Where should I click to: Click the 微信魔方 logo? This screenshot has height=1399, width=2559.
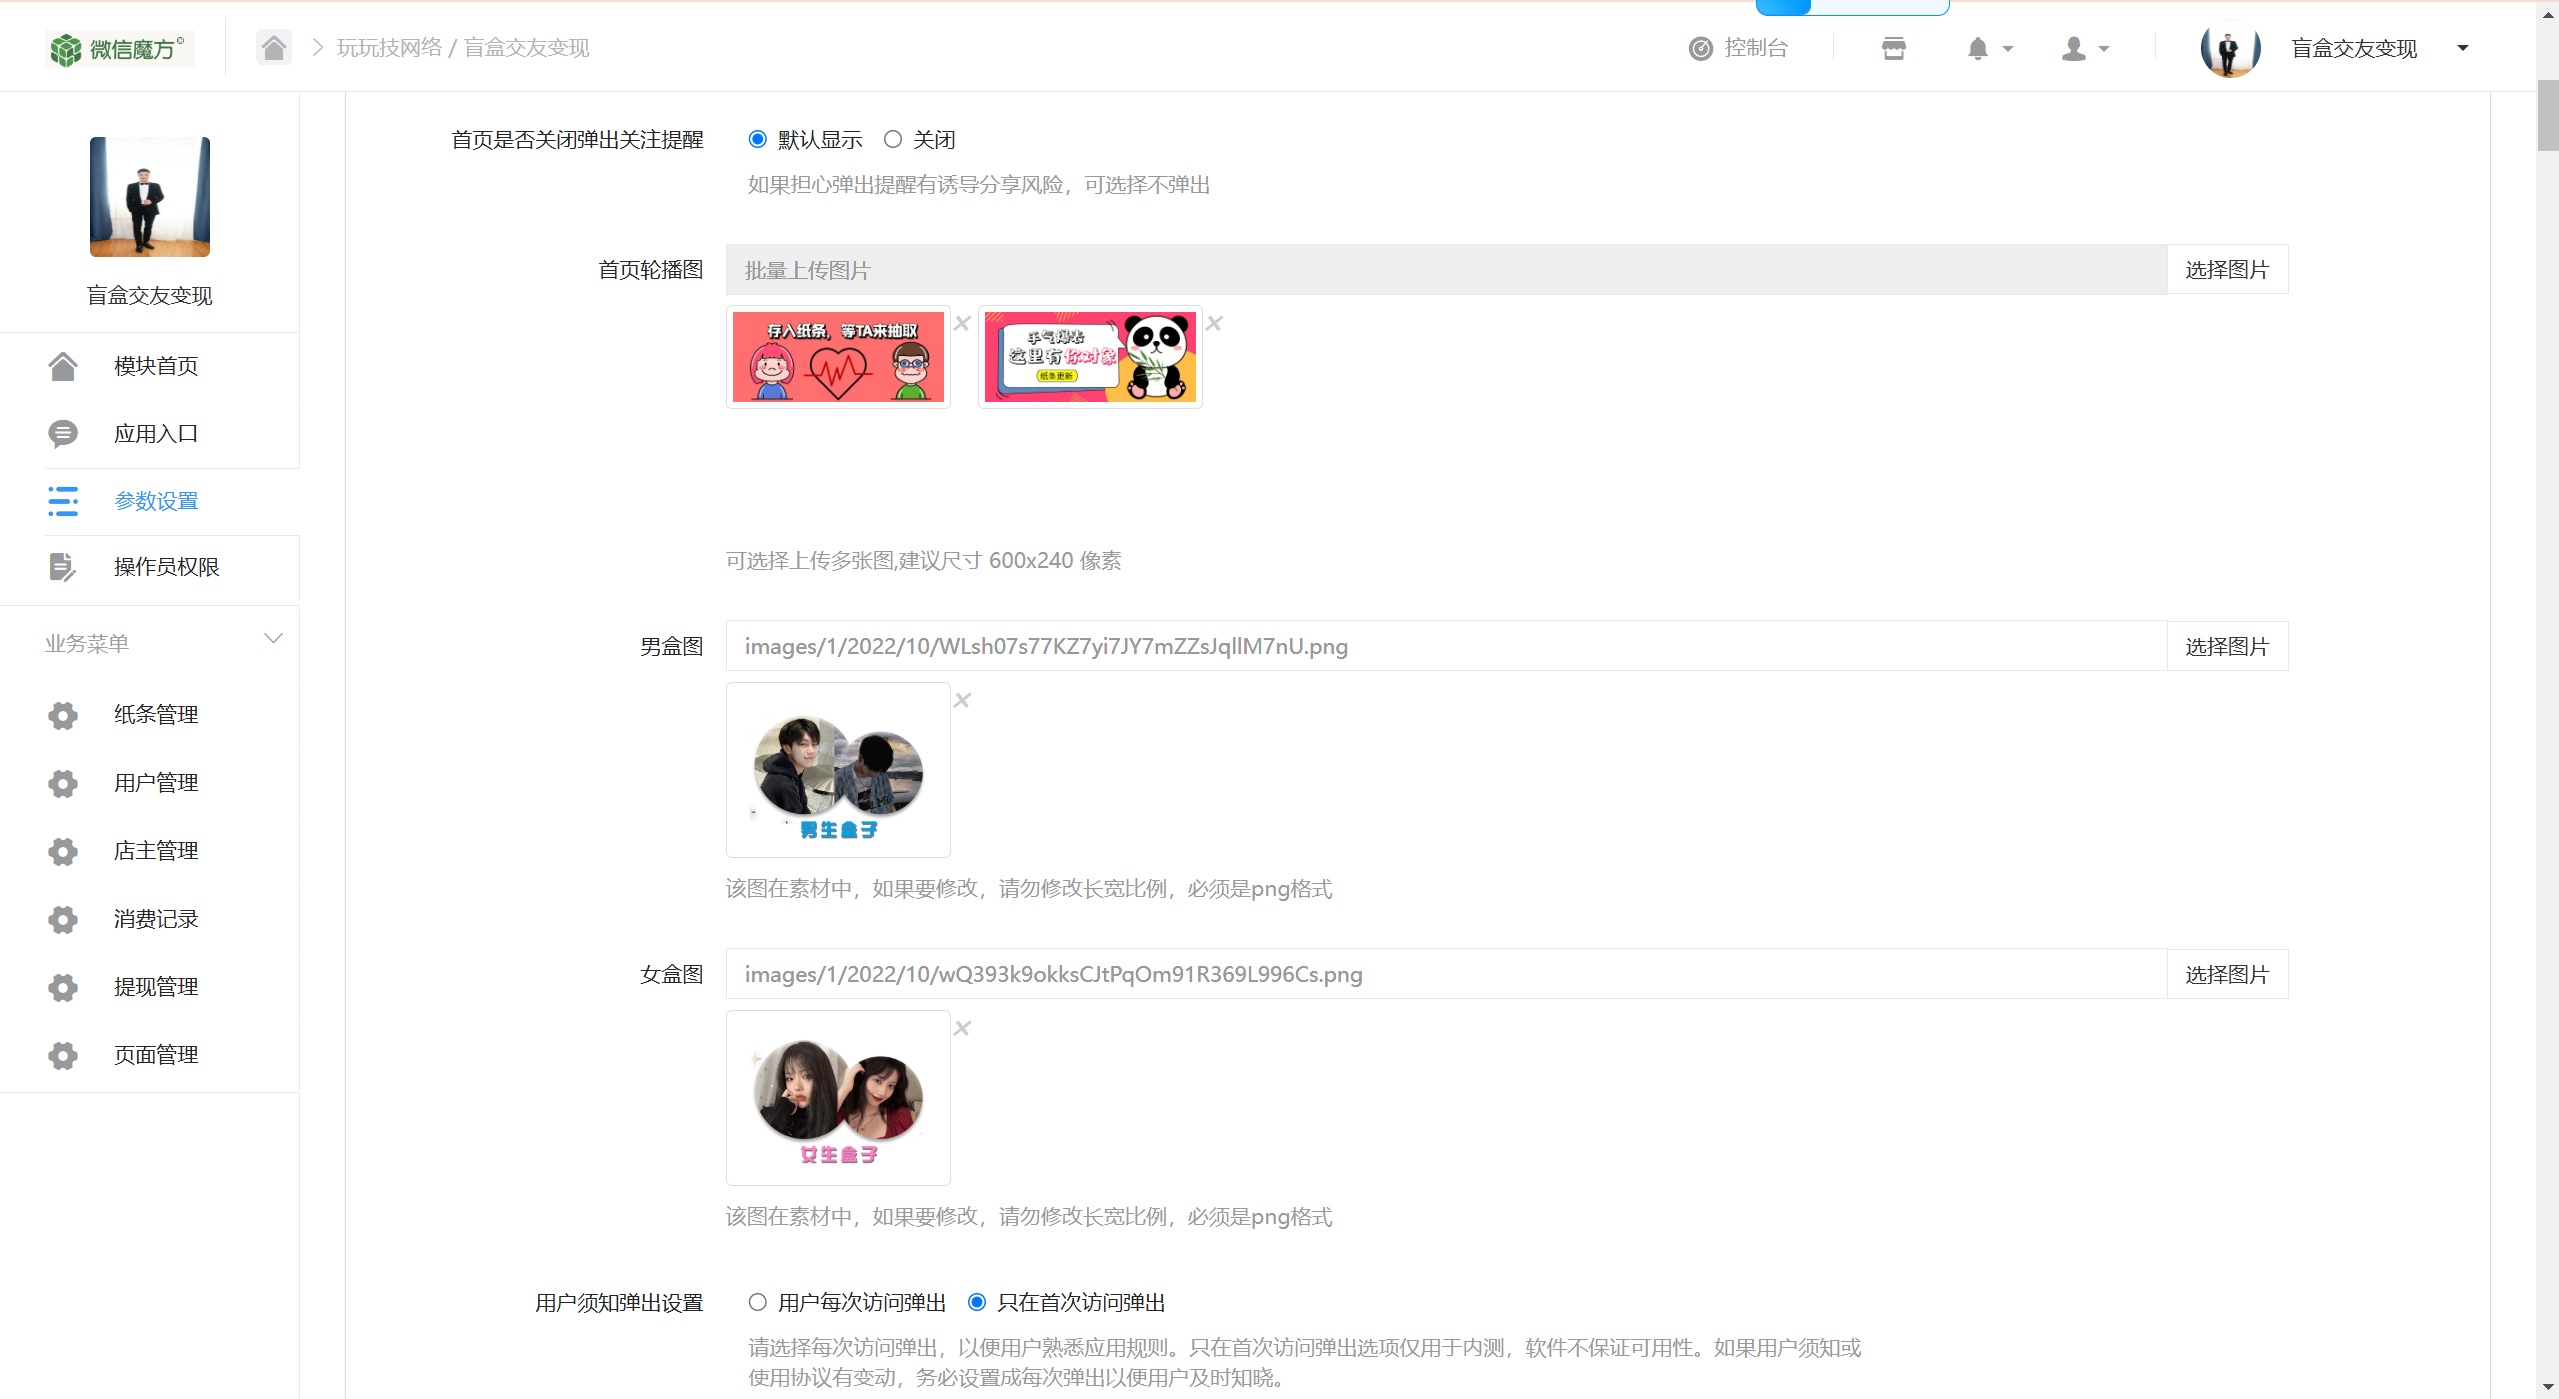(119, 48)
